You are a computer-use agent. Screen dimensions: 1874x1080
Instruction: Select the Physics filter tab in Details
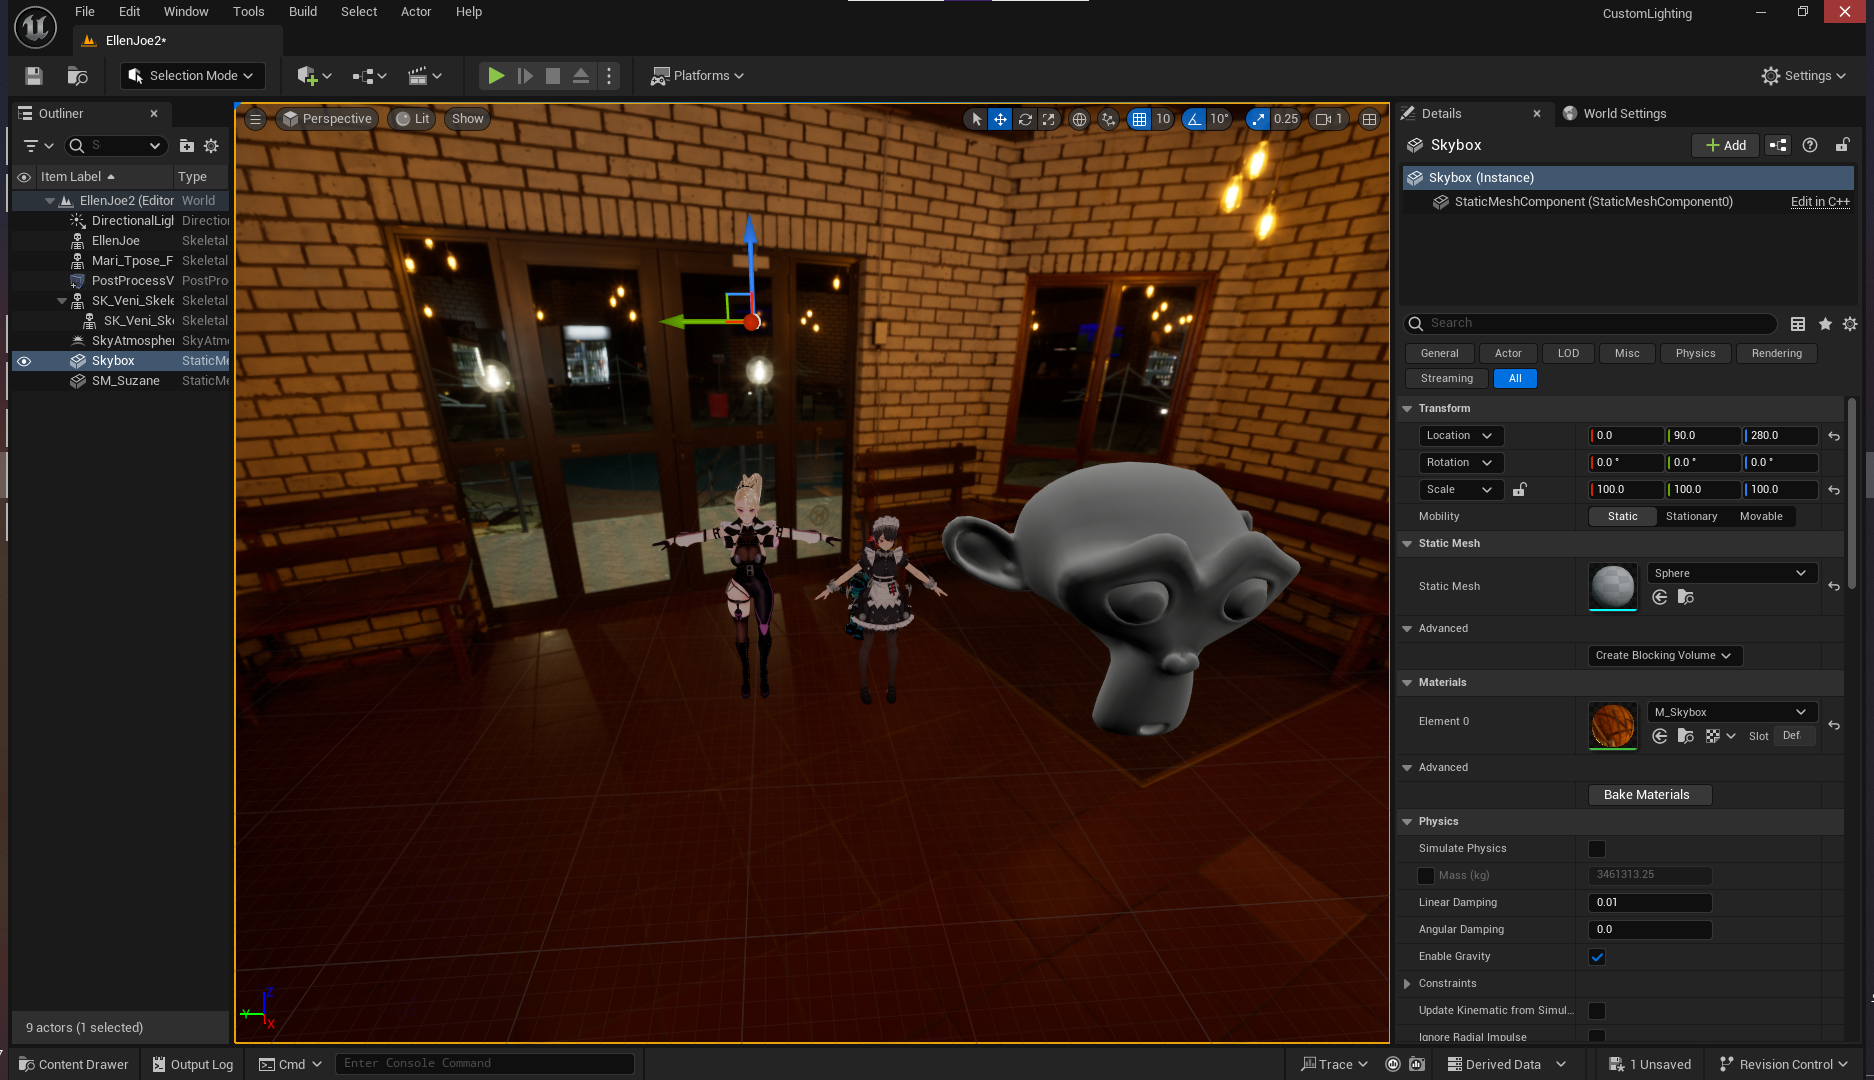[x=1695, y=354]
